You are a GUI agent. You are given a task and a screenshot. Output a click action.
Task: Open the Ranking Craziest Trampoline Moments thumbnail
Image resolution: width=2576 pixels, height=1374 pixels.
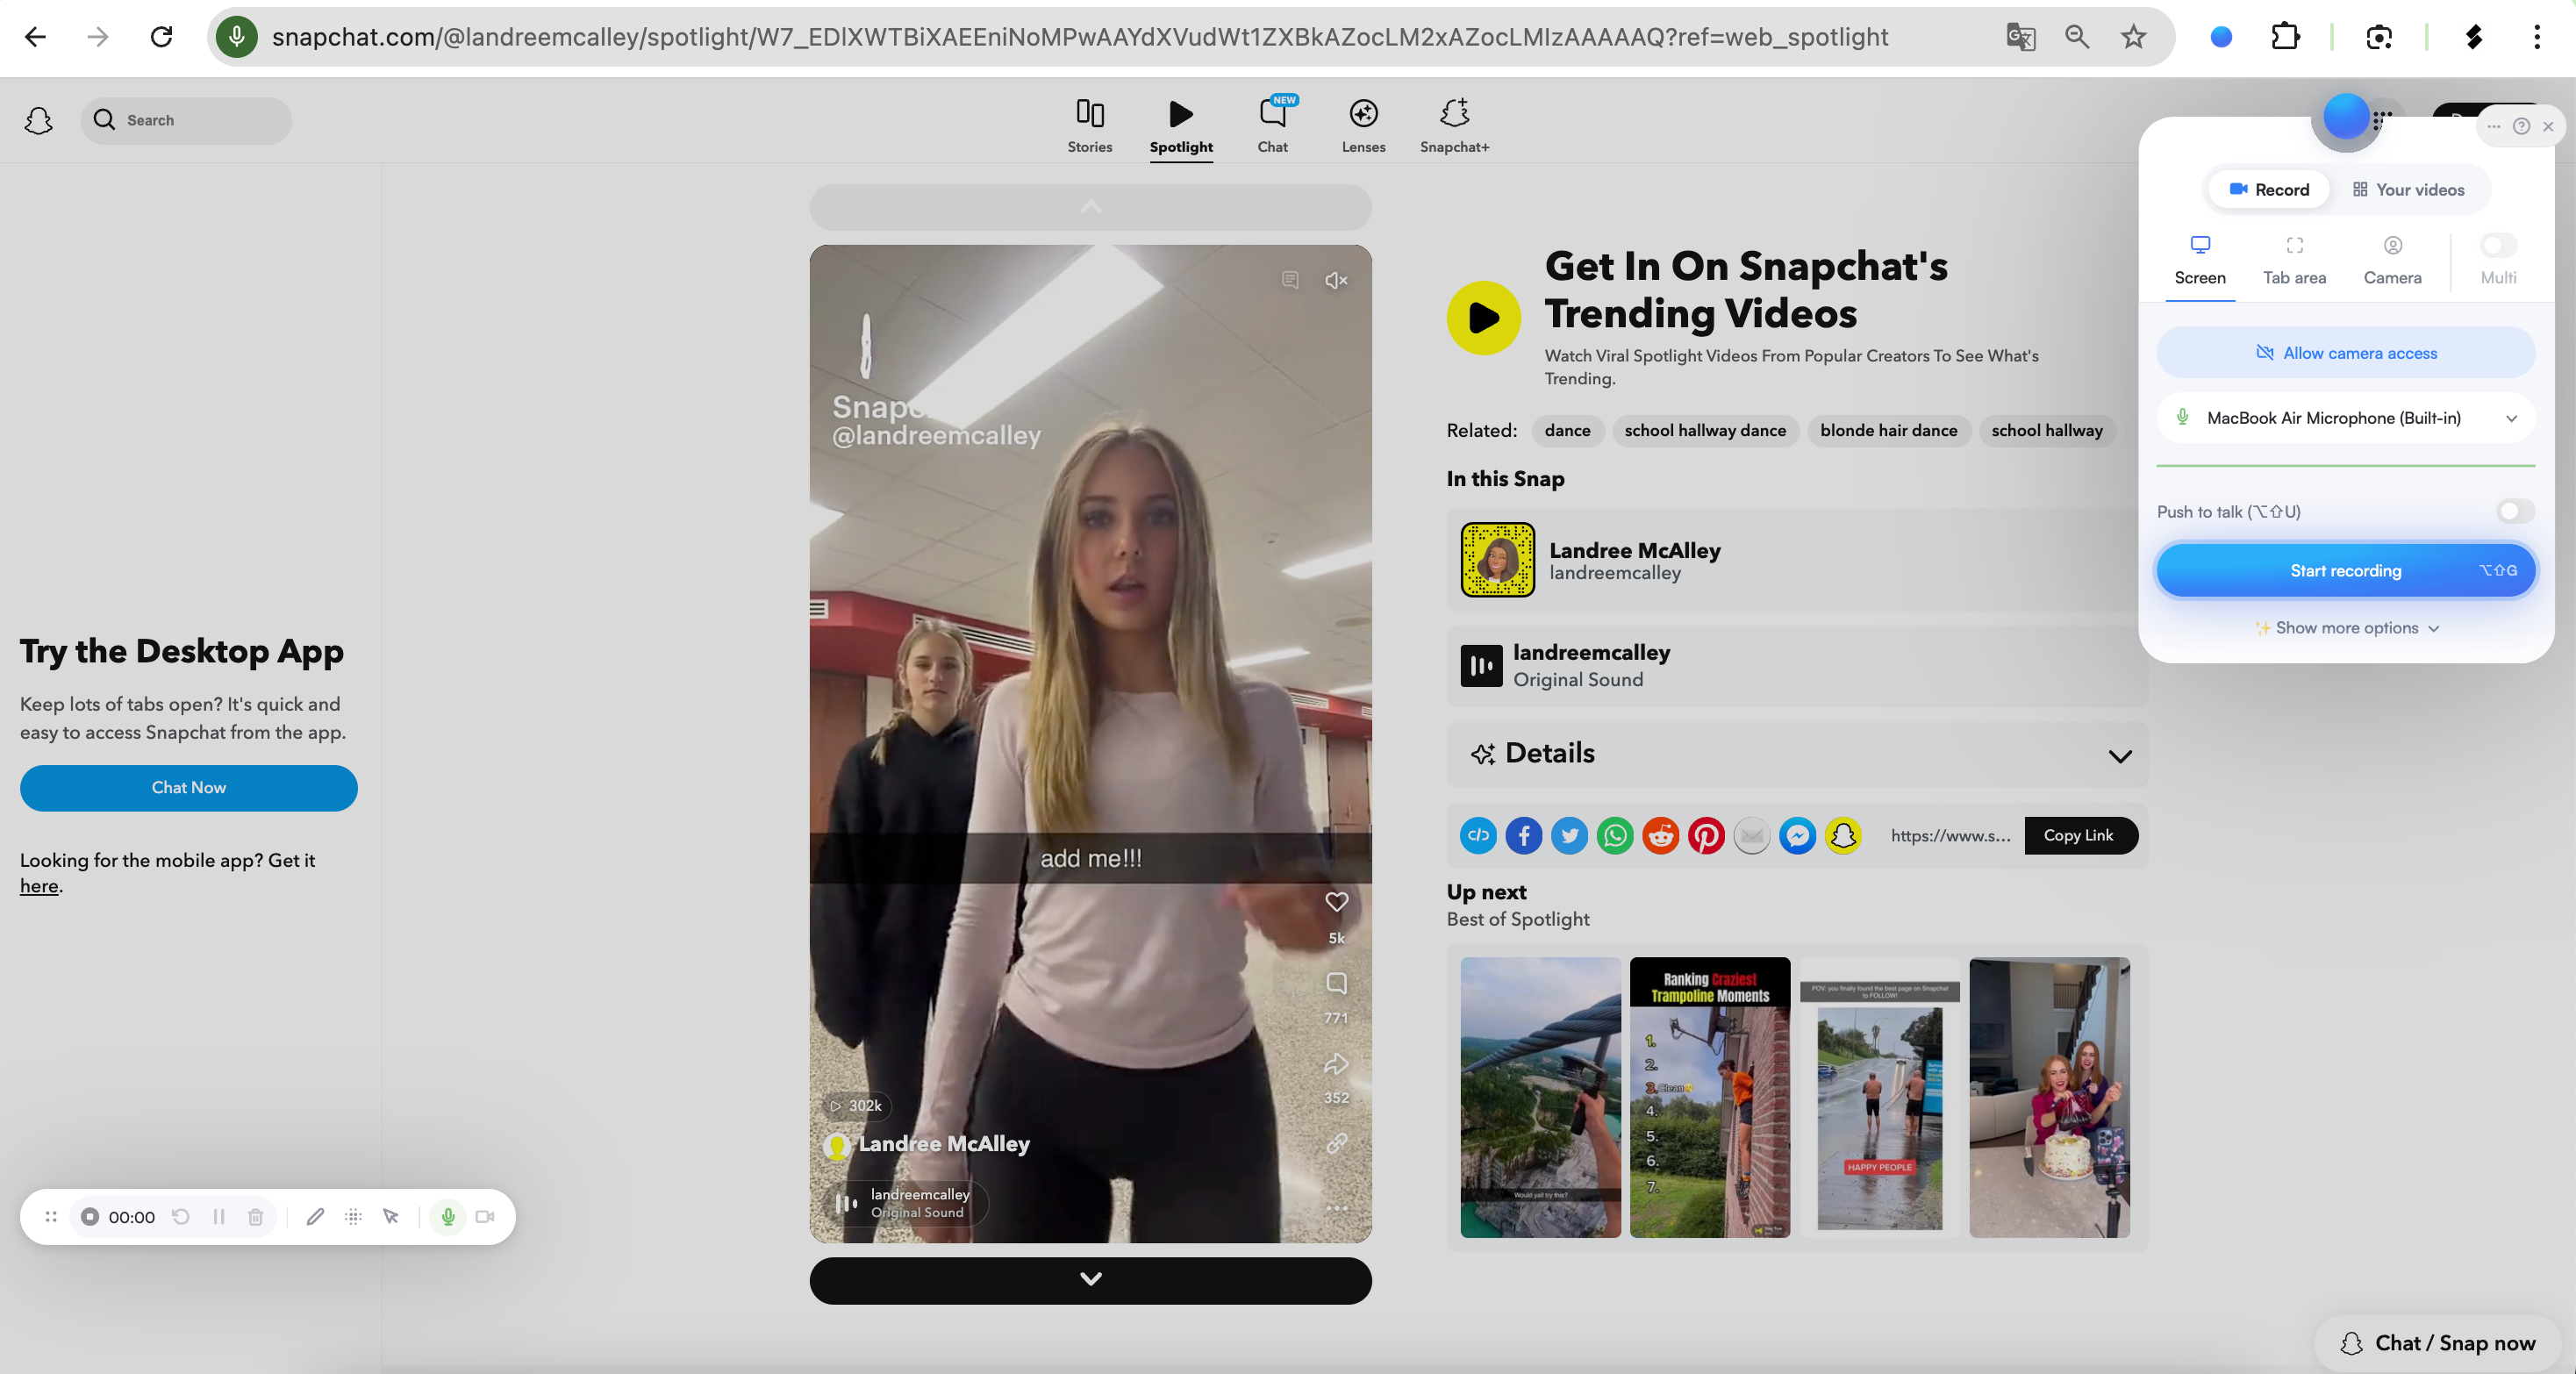coord(1709,1097)
